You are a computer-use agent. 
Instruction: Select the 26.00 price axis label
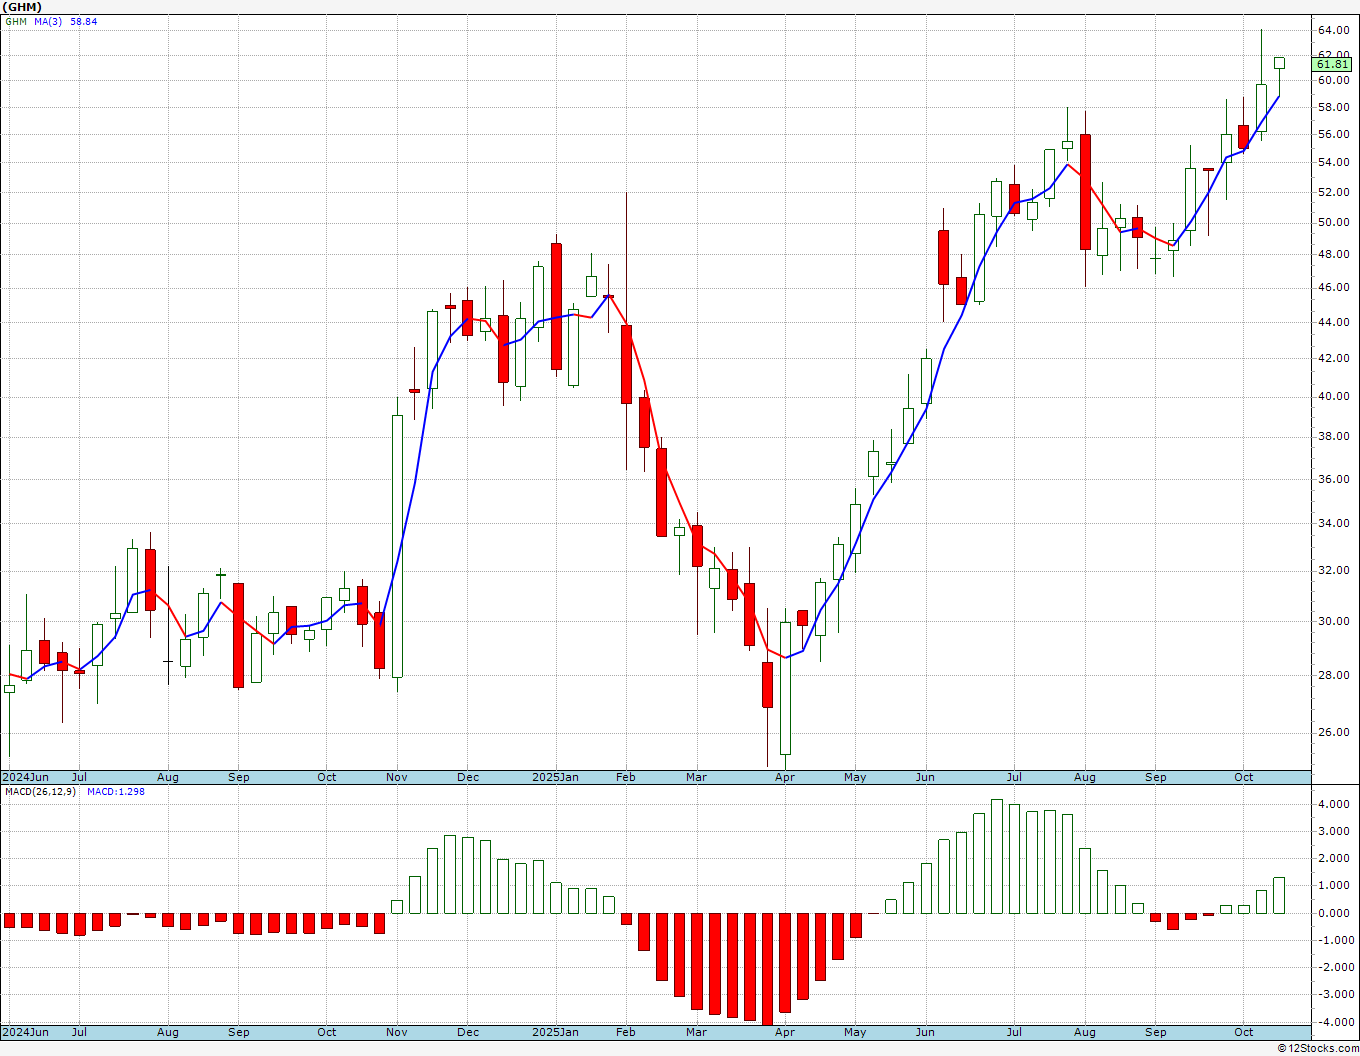coord(1334,732)
